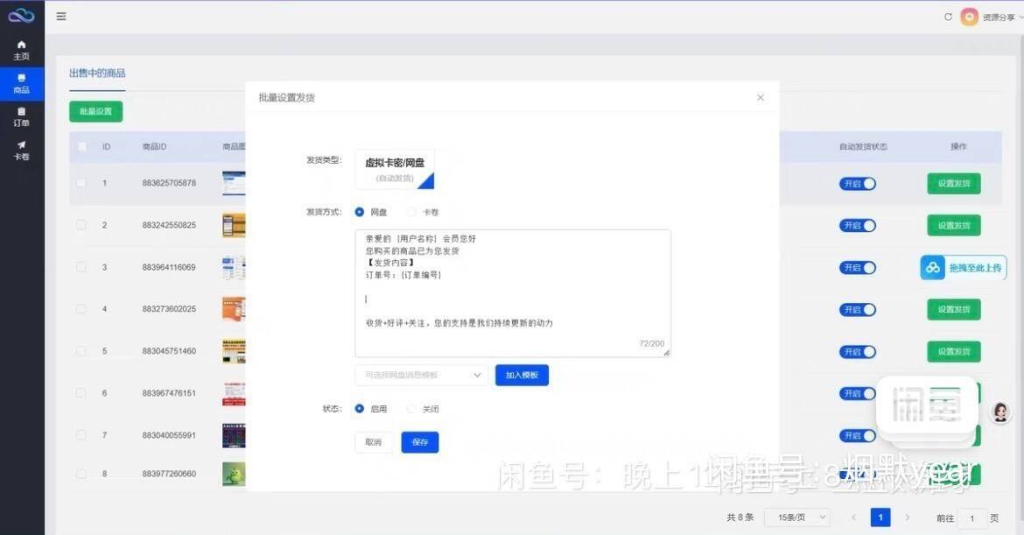Screen dimensions: 1024x535
Task: Click the cloud logo in sidebar
Action: [x=20, y=16]
